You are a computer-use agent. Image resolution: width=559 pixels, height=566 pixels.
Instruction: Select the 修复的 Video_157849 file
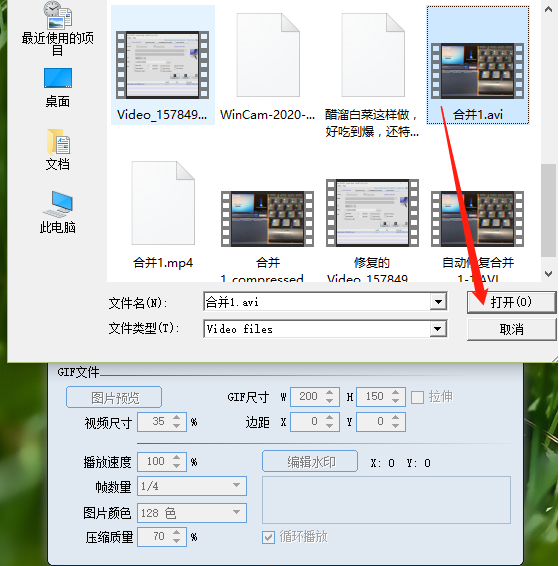tap(372, 213)
